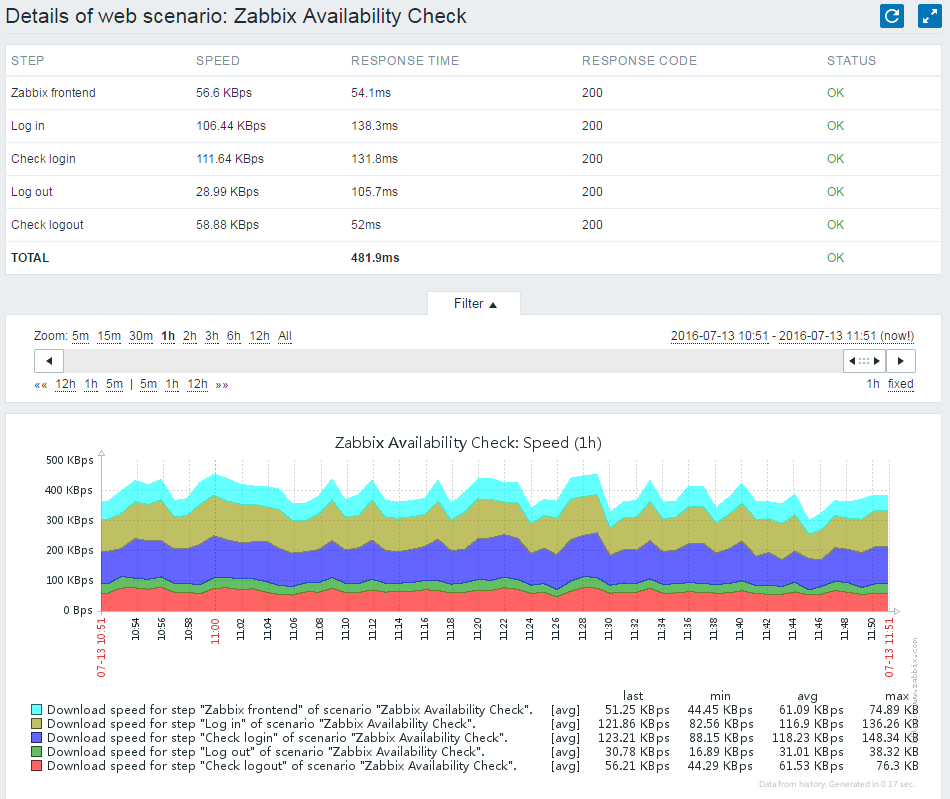Click the blue Check login legend swatch
Viewport: 950px width, 799px height.
(36, 738)
